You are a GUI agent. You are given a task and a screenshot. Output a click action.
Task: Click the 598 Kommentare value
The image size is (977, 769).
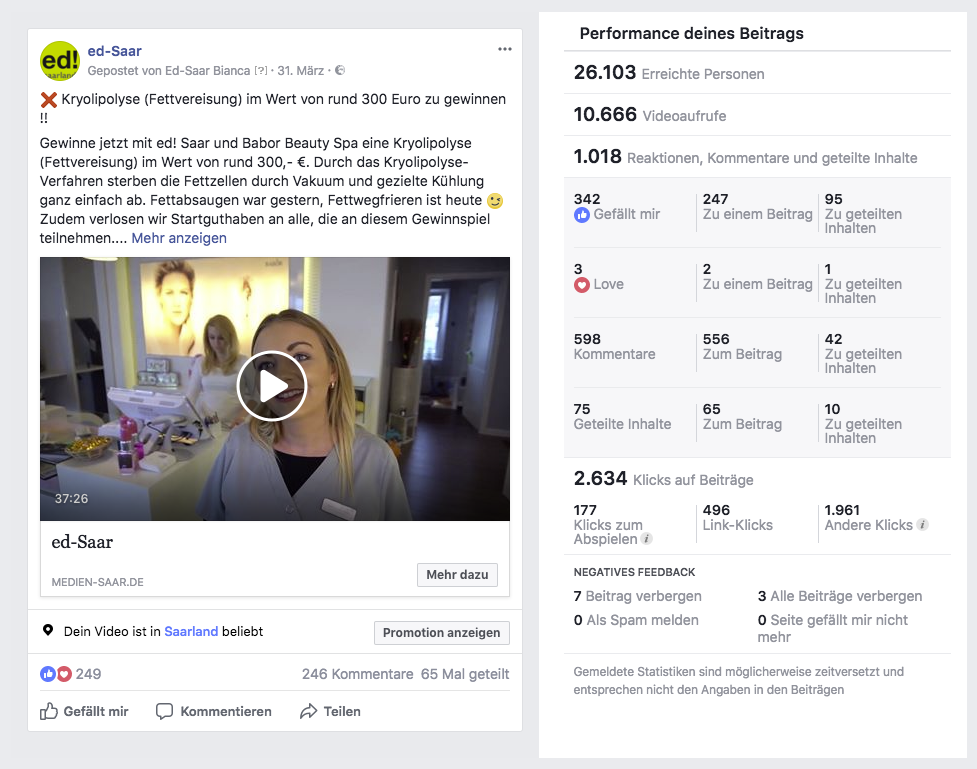[614, 346]
